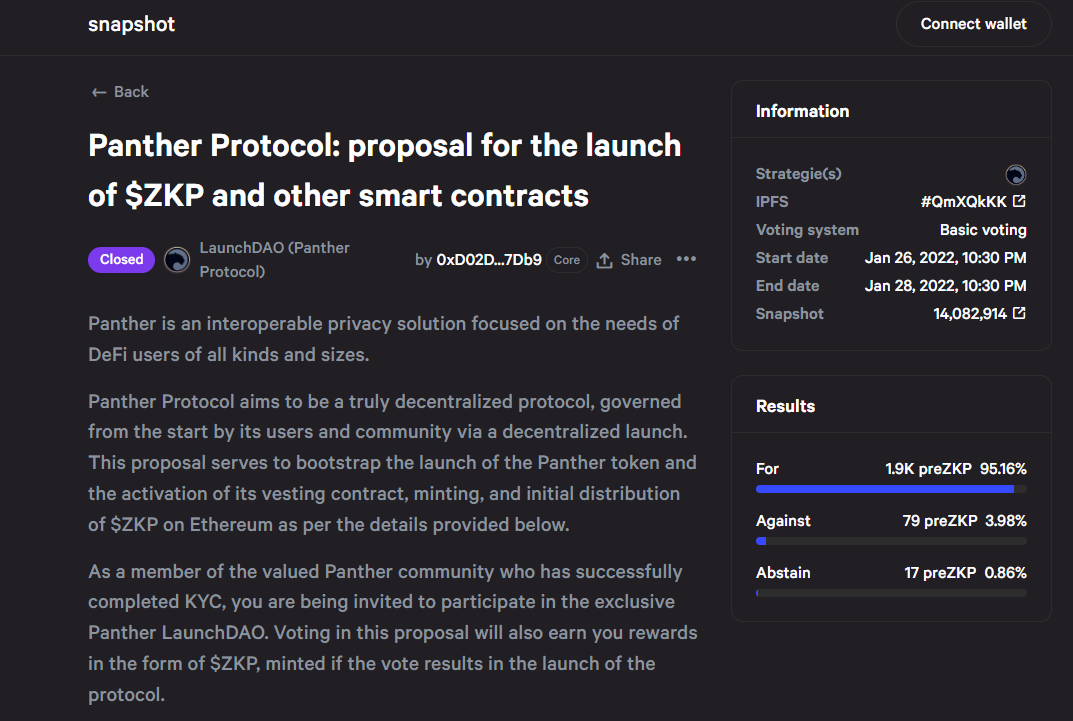The height and width of the screenshot is (721, 1073).
Task: Click the Against result progress bar
Action: [x=891, y=541]
